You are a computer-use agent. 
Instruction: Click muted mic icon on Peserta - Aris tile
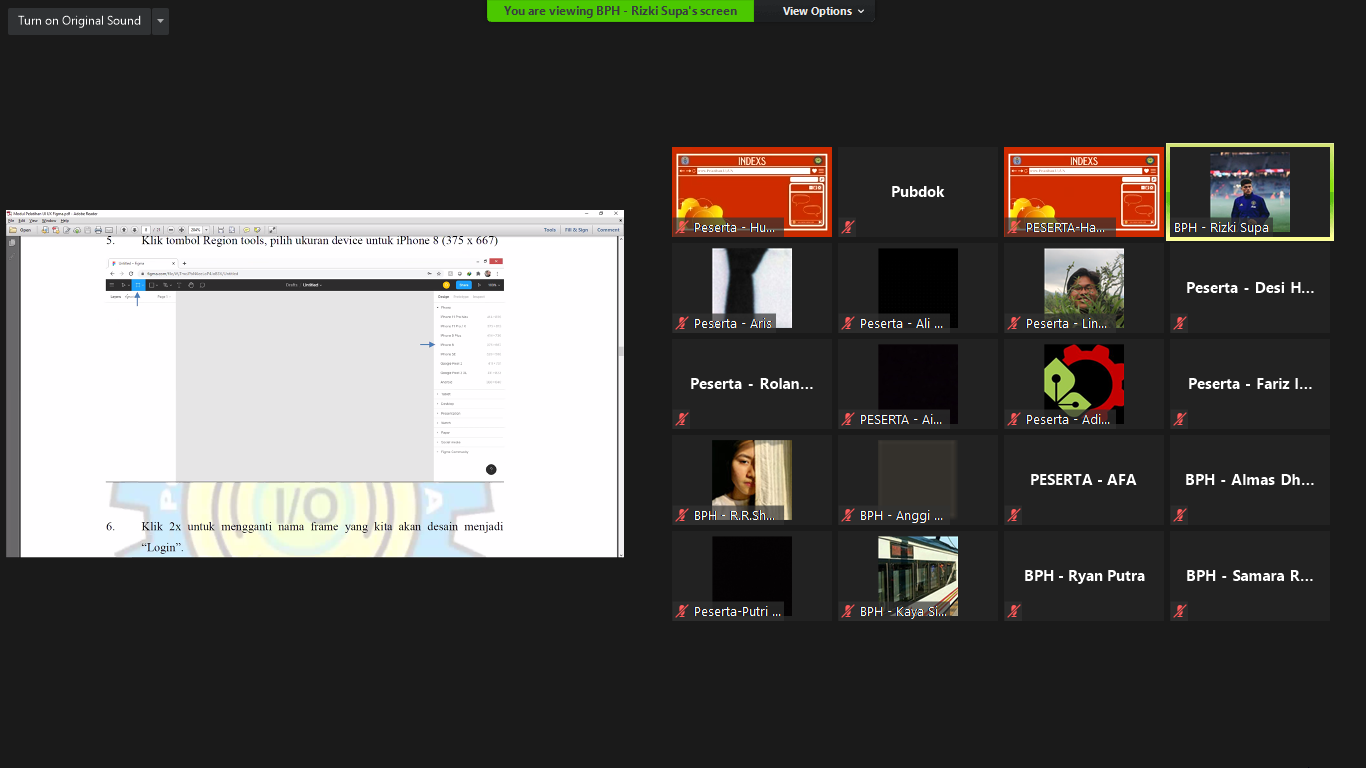(682, 323)
